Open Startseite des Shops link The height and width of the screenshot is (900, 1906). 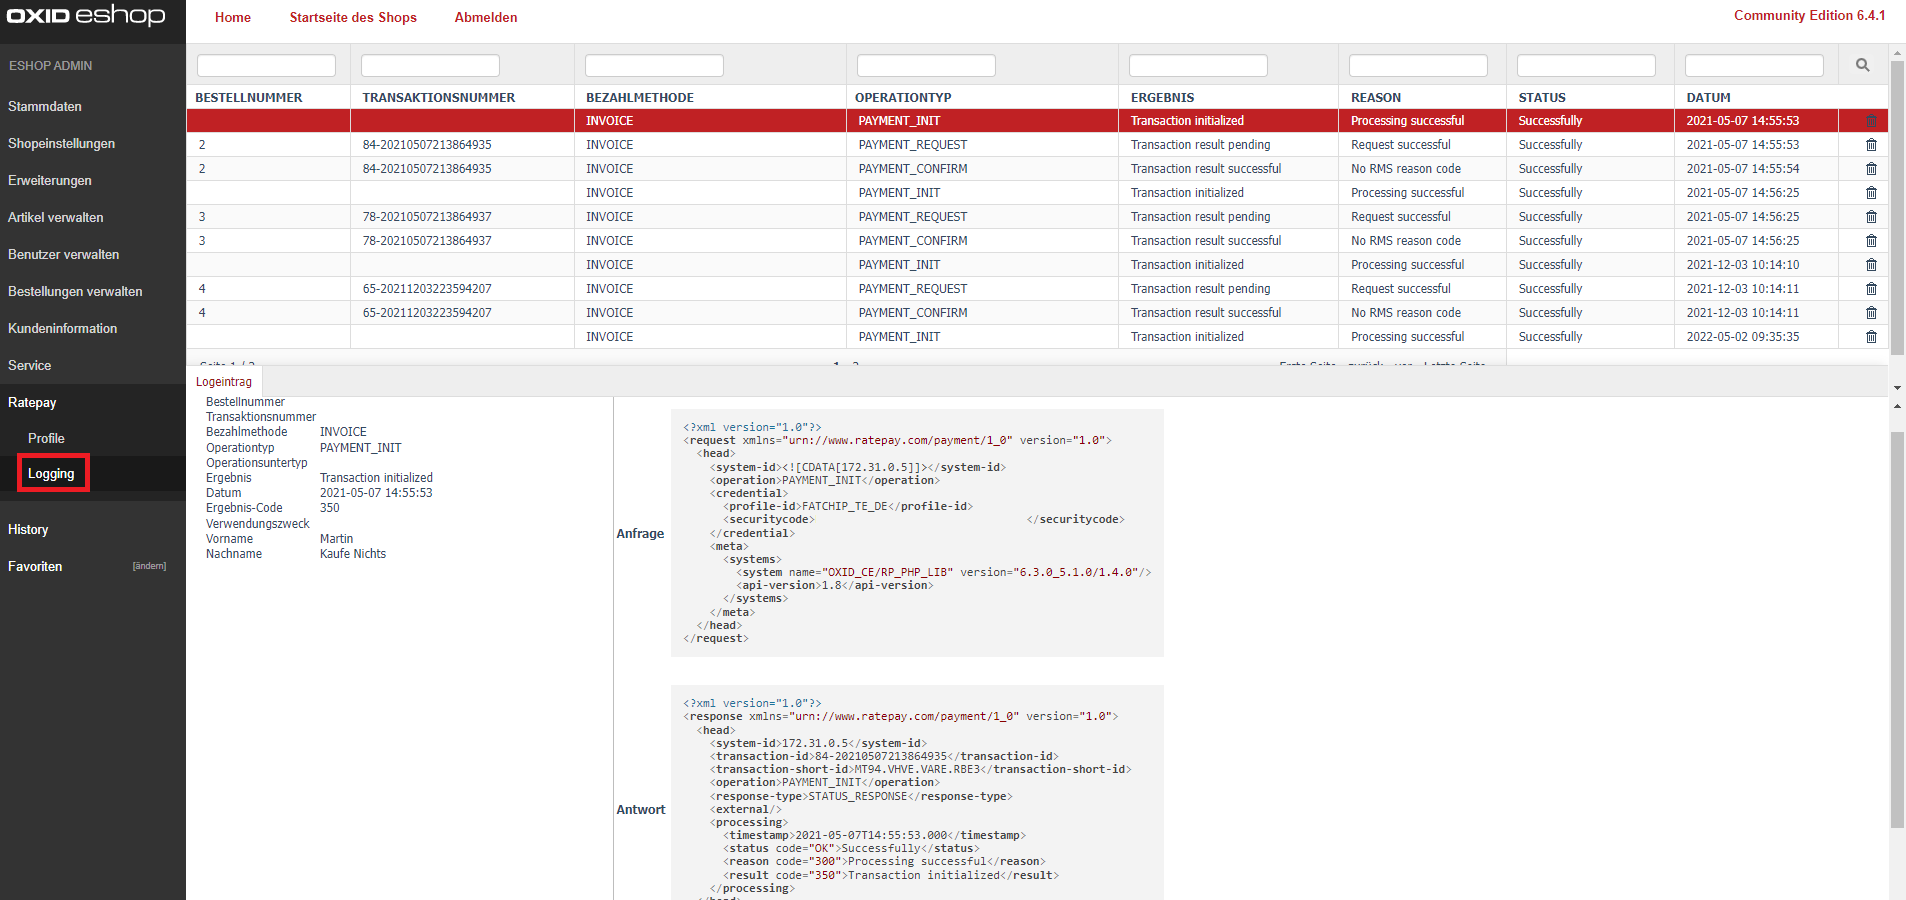click(x=353, y=17)
